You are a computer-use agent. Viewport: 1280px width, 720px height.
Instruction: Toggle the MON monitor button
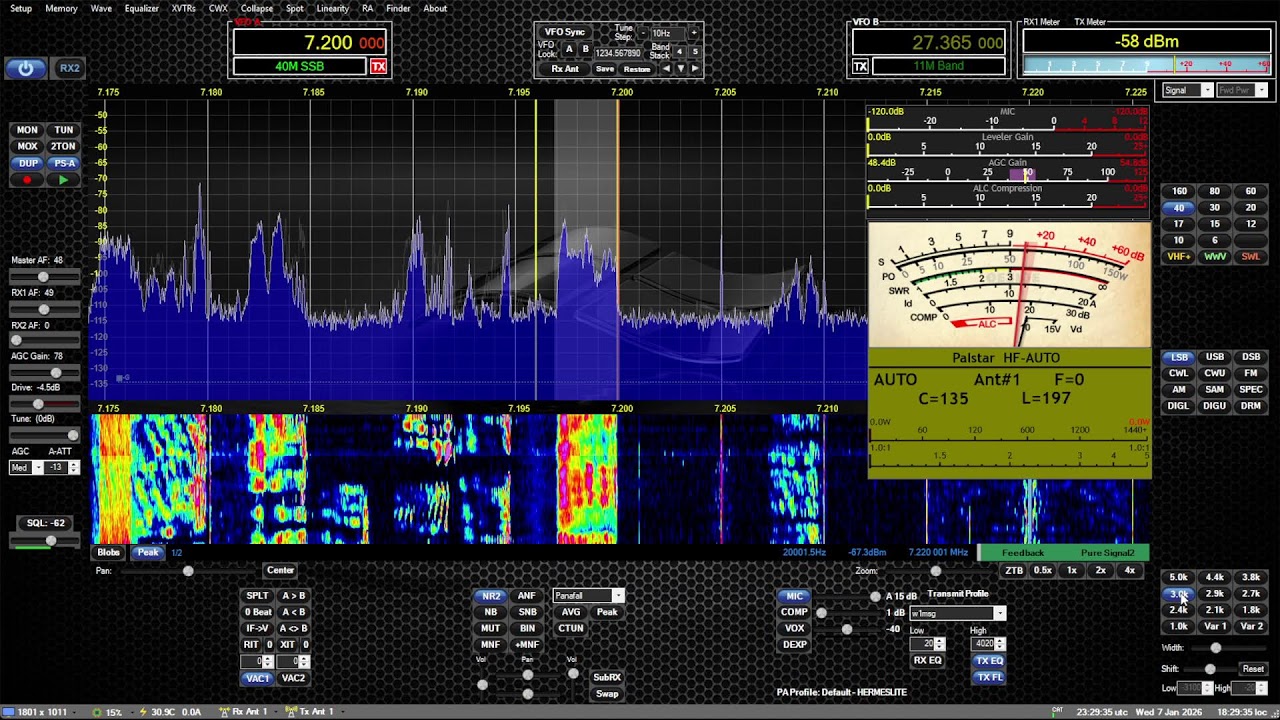[27, 130]
